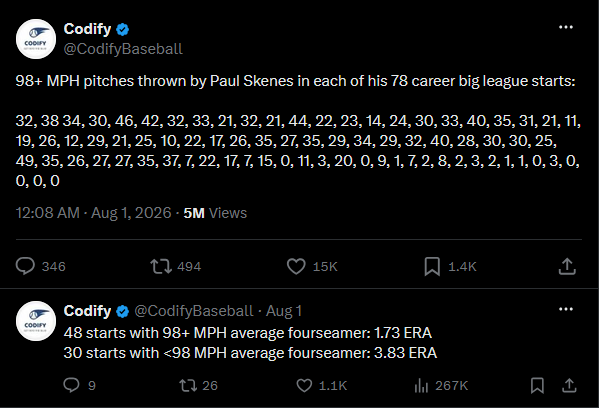
Task: Share the main tweet via upload icon
Action: tap(567, 266)
